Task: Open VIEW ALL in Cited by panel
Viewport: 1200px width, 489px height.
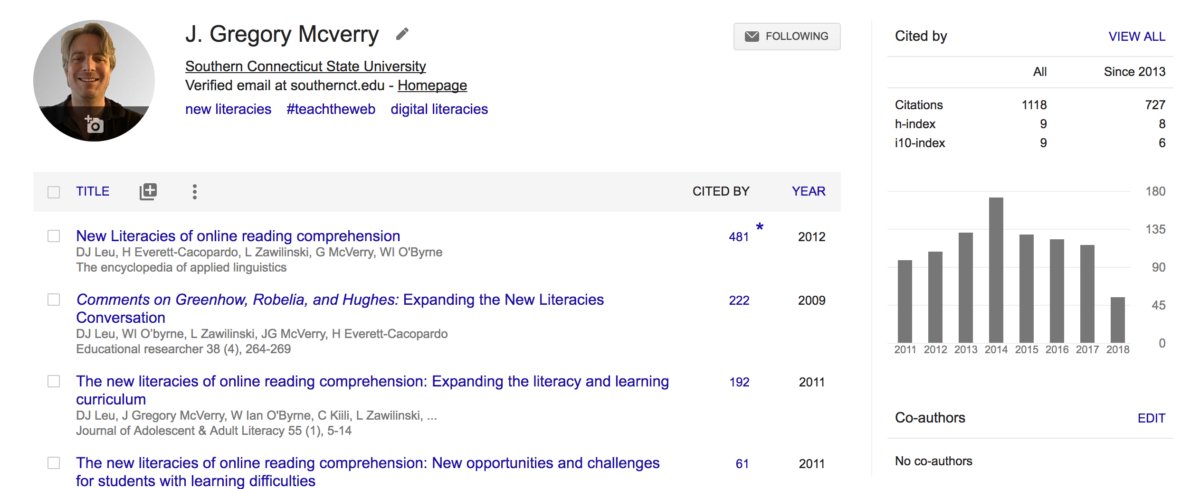Action: (x=1137, y=36)
